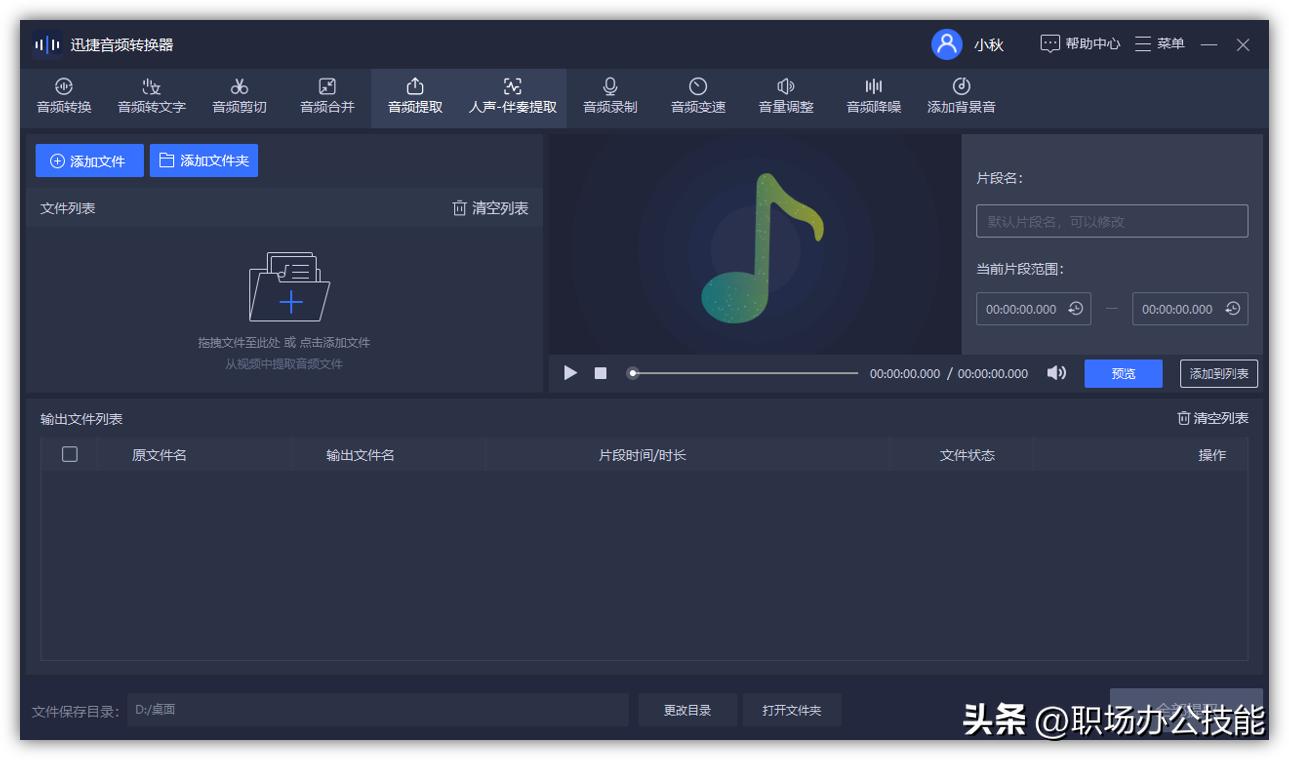This screenshot has width=1289, height=760.
Task: Expand the user account 小秋 menu
Action: pyautogui.click(x=966, y=45)
